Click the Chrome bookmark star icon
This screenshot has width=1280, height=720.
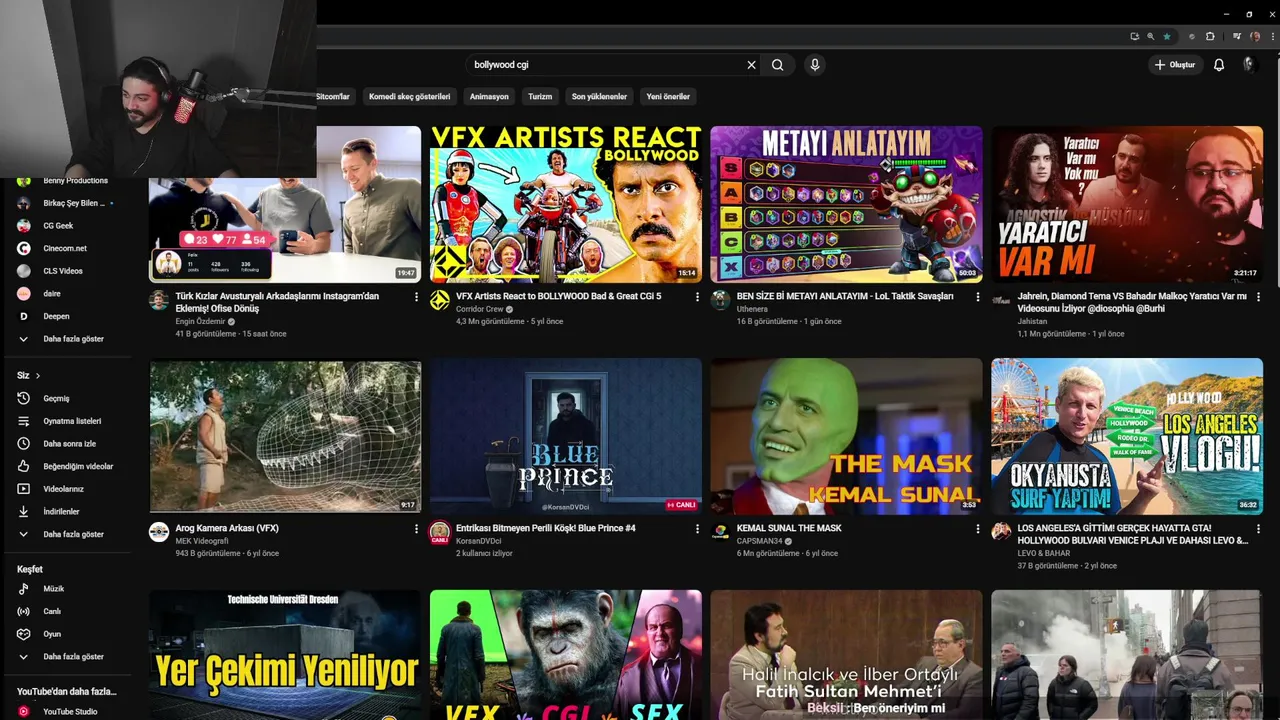click(1167, 36)
